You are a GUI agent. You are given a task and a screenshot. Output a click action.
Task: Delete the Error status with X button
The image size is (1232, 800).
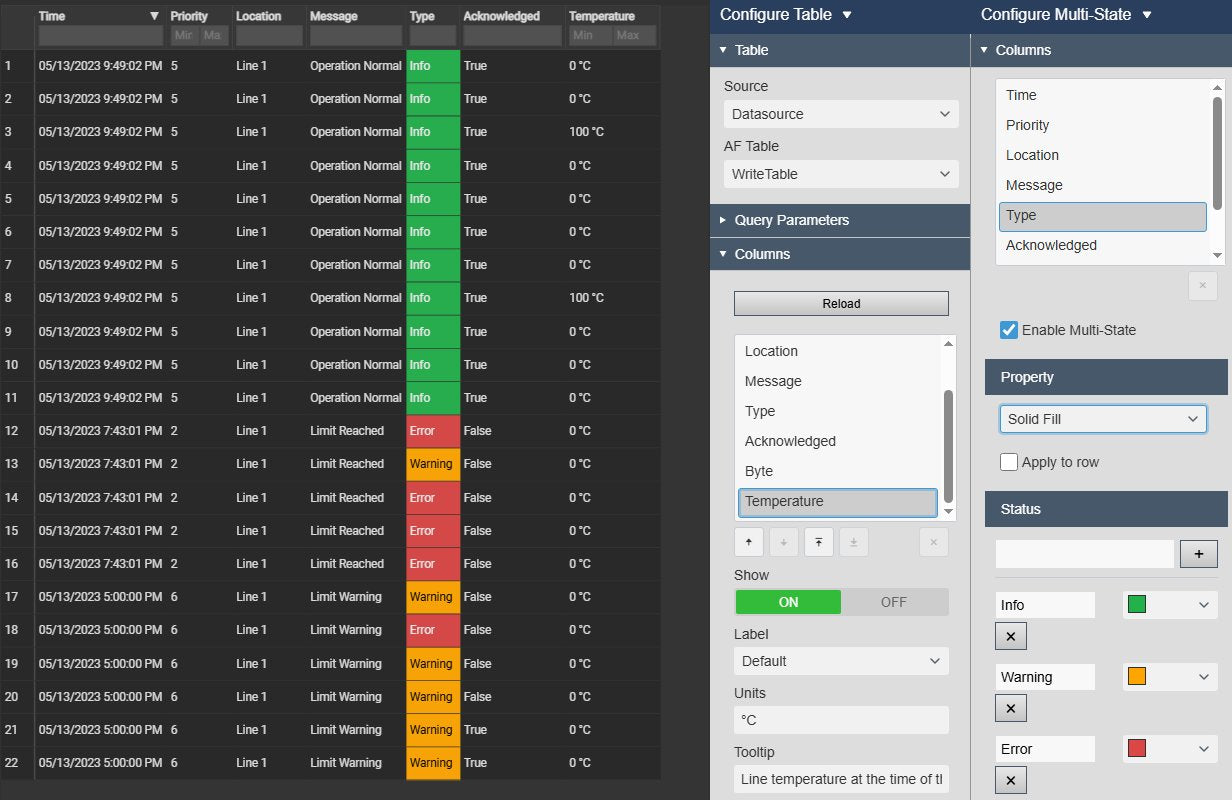[1010, 780]
